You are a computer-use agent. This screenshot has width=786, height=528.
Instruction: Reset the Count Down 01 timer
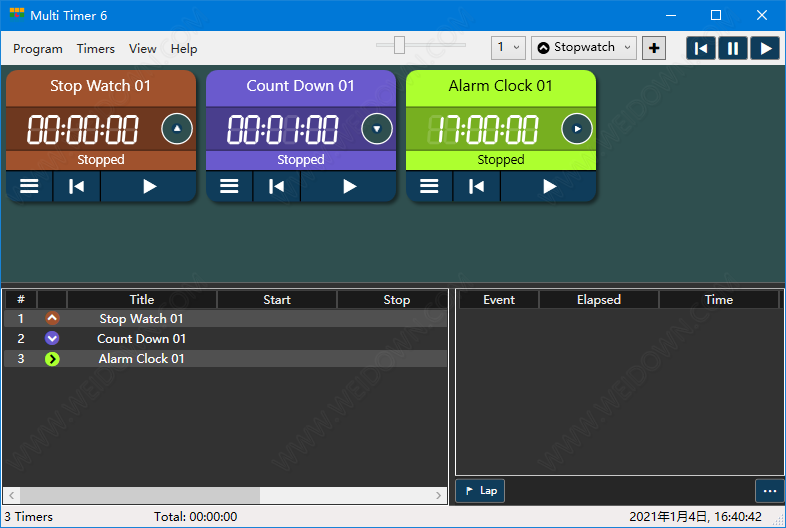click(x=276, y=186)
